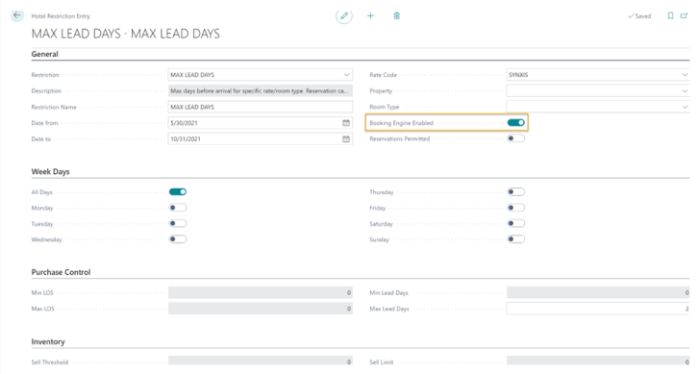The width and height of the screenshot is (700, 374).
Task: Click the trash delete icon
Action: point(396,16)
